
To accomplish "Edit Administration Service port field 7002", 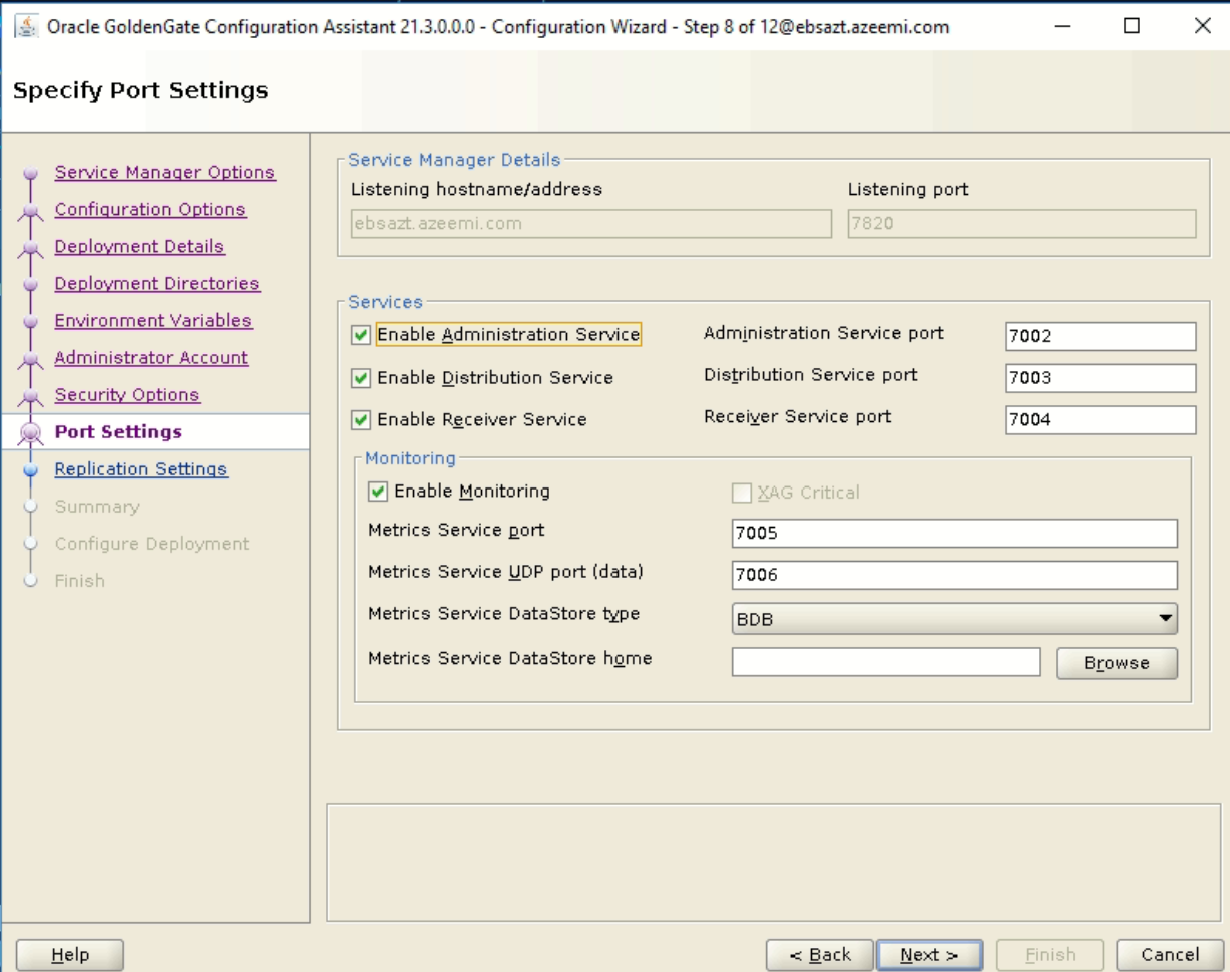I will pyautogui.click(x=1101, y=337).
